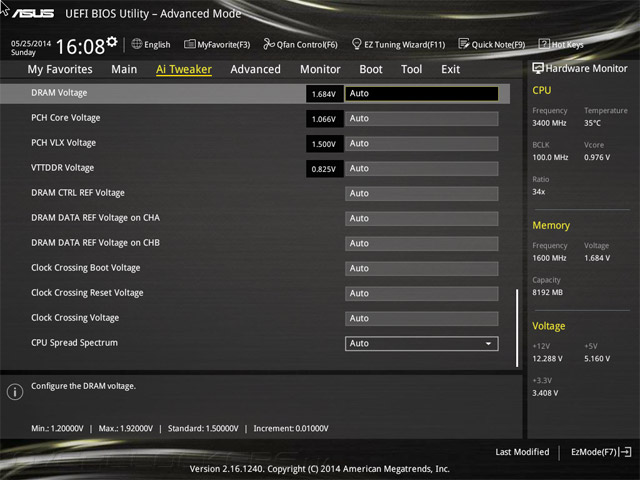640x480 pixels.
Task: Open Hot Keys question mark icon
Action: [544, 44]
